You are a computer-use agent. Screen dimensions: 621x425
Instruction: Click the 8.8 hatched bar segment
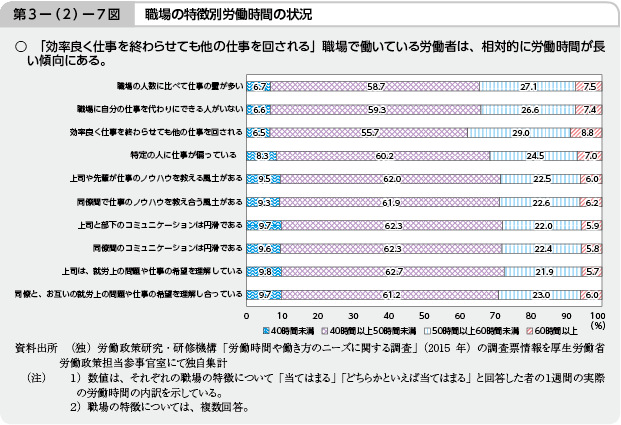(587, 132)
